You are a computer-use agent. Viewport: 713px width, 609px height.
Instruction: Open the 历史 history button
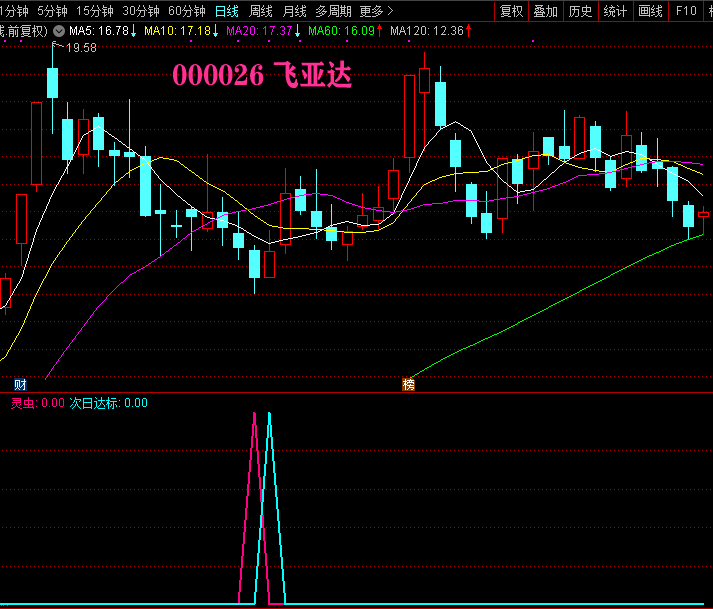click(x=581, y=11)
